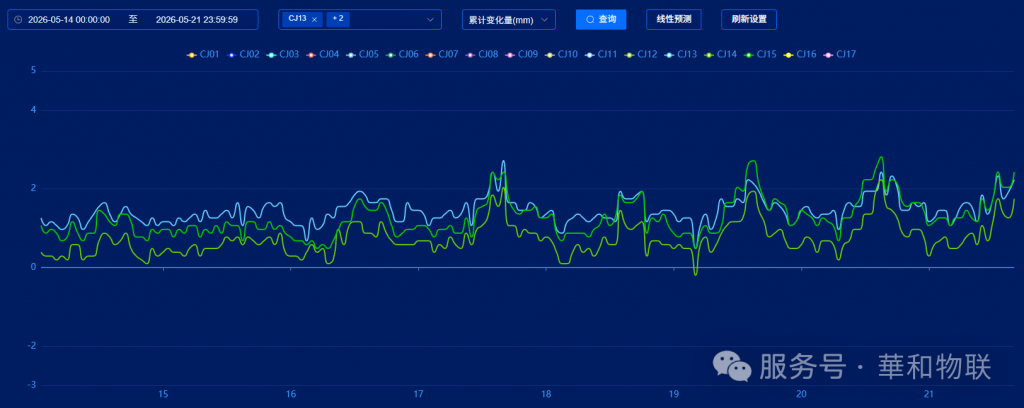Viewport: 1024px width, 408px height.
Task: Click y-axis value 4
Action: click(33, 110)
